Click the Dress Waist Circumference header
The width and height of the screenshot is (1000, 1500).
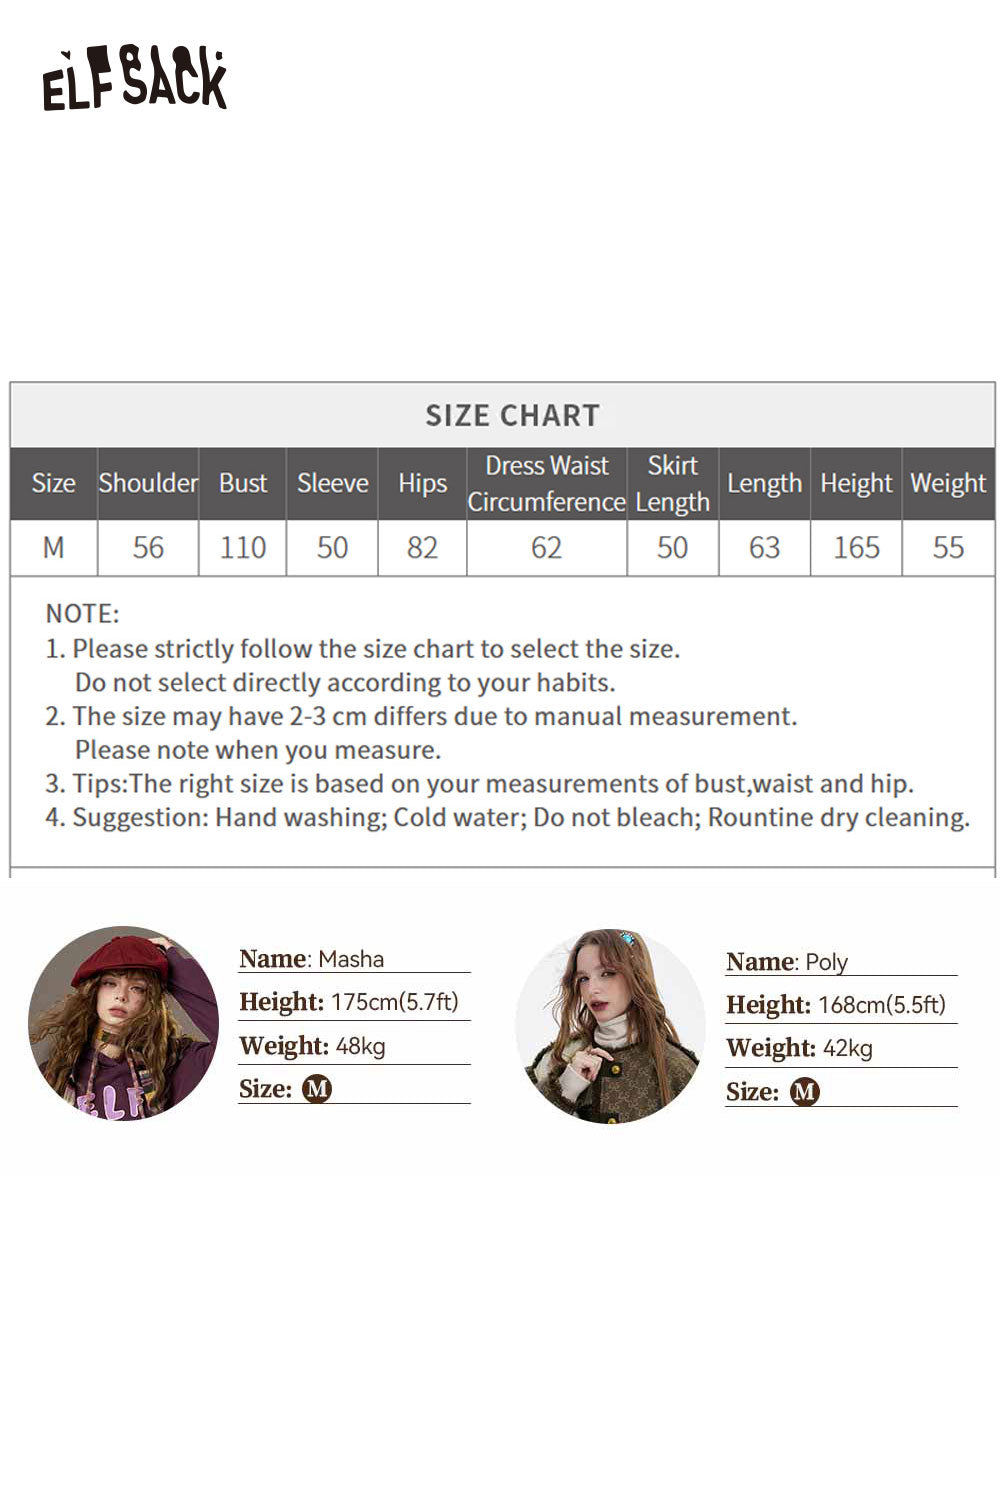coord(546,483)
